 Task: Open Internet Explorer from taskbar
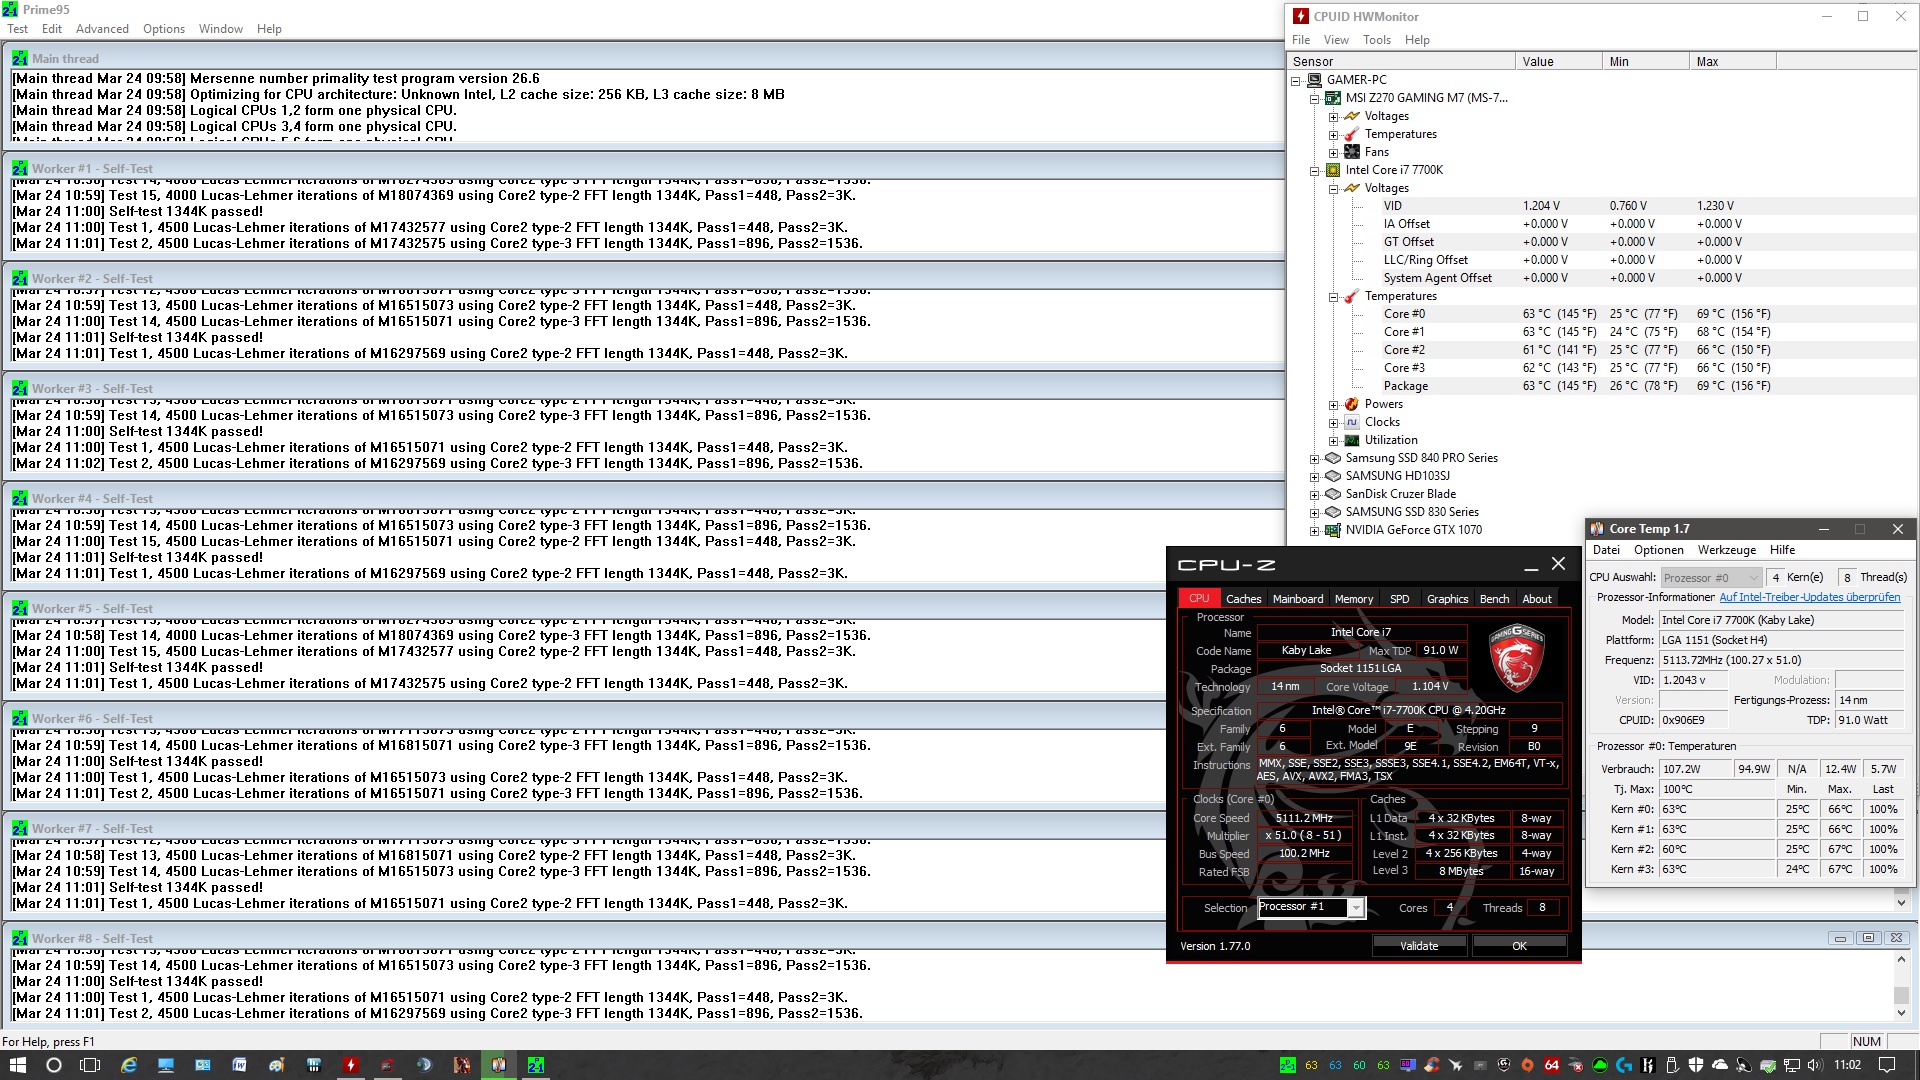click(x=128, y=1065)
